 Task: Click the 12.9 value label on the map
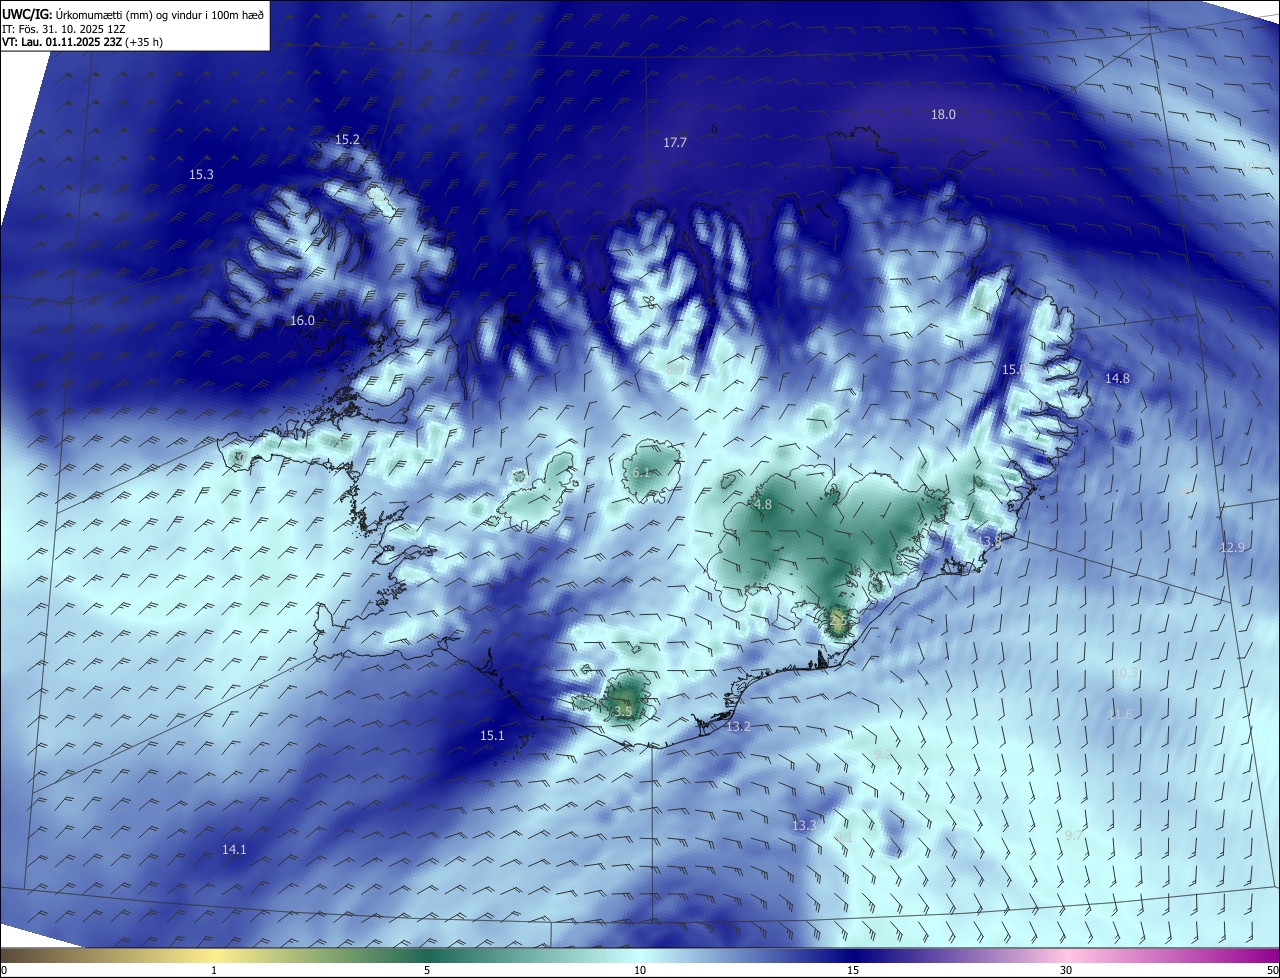(x=1233, y=548)
